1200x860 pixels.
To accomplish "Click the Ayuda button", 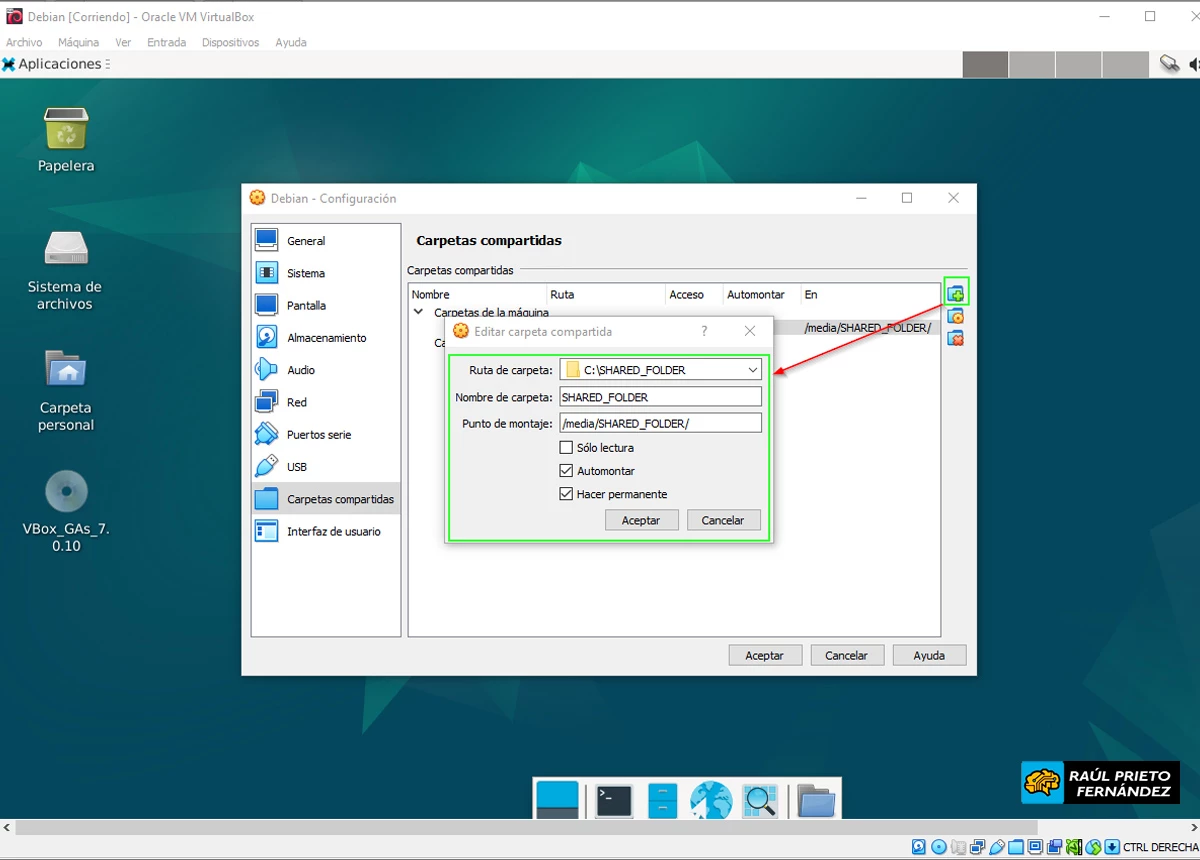I will 928,655.
